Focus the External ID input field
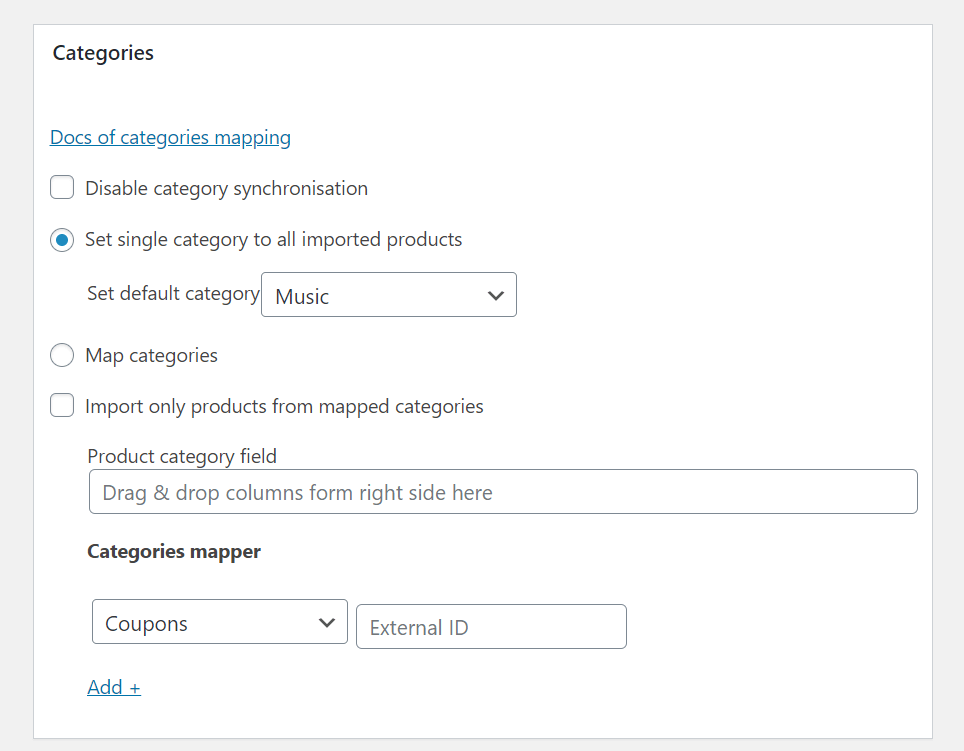This screenshot has width=964, height=751. [491, 627]
